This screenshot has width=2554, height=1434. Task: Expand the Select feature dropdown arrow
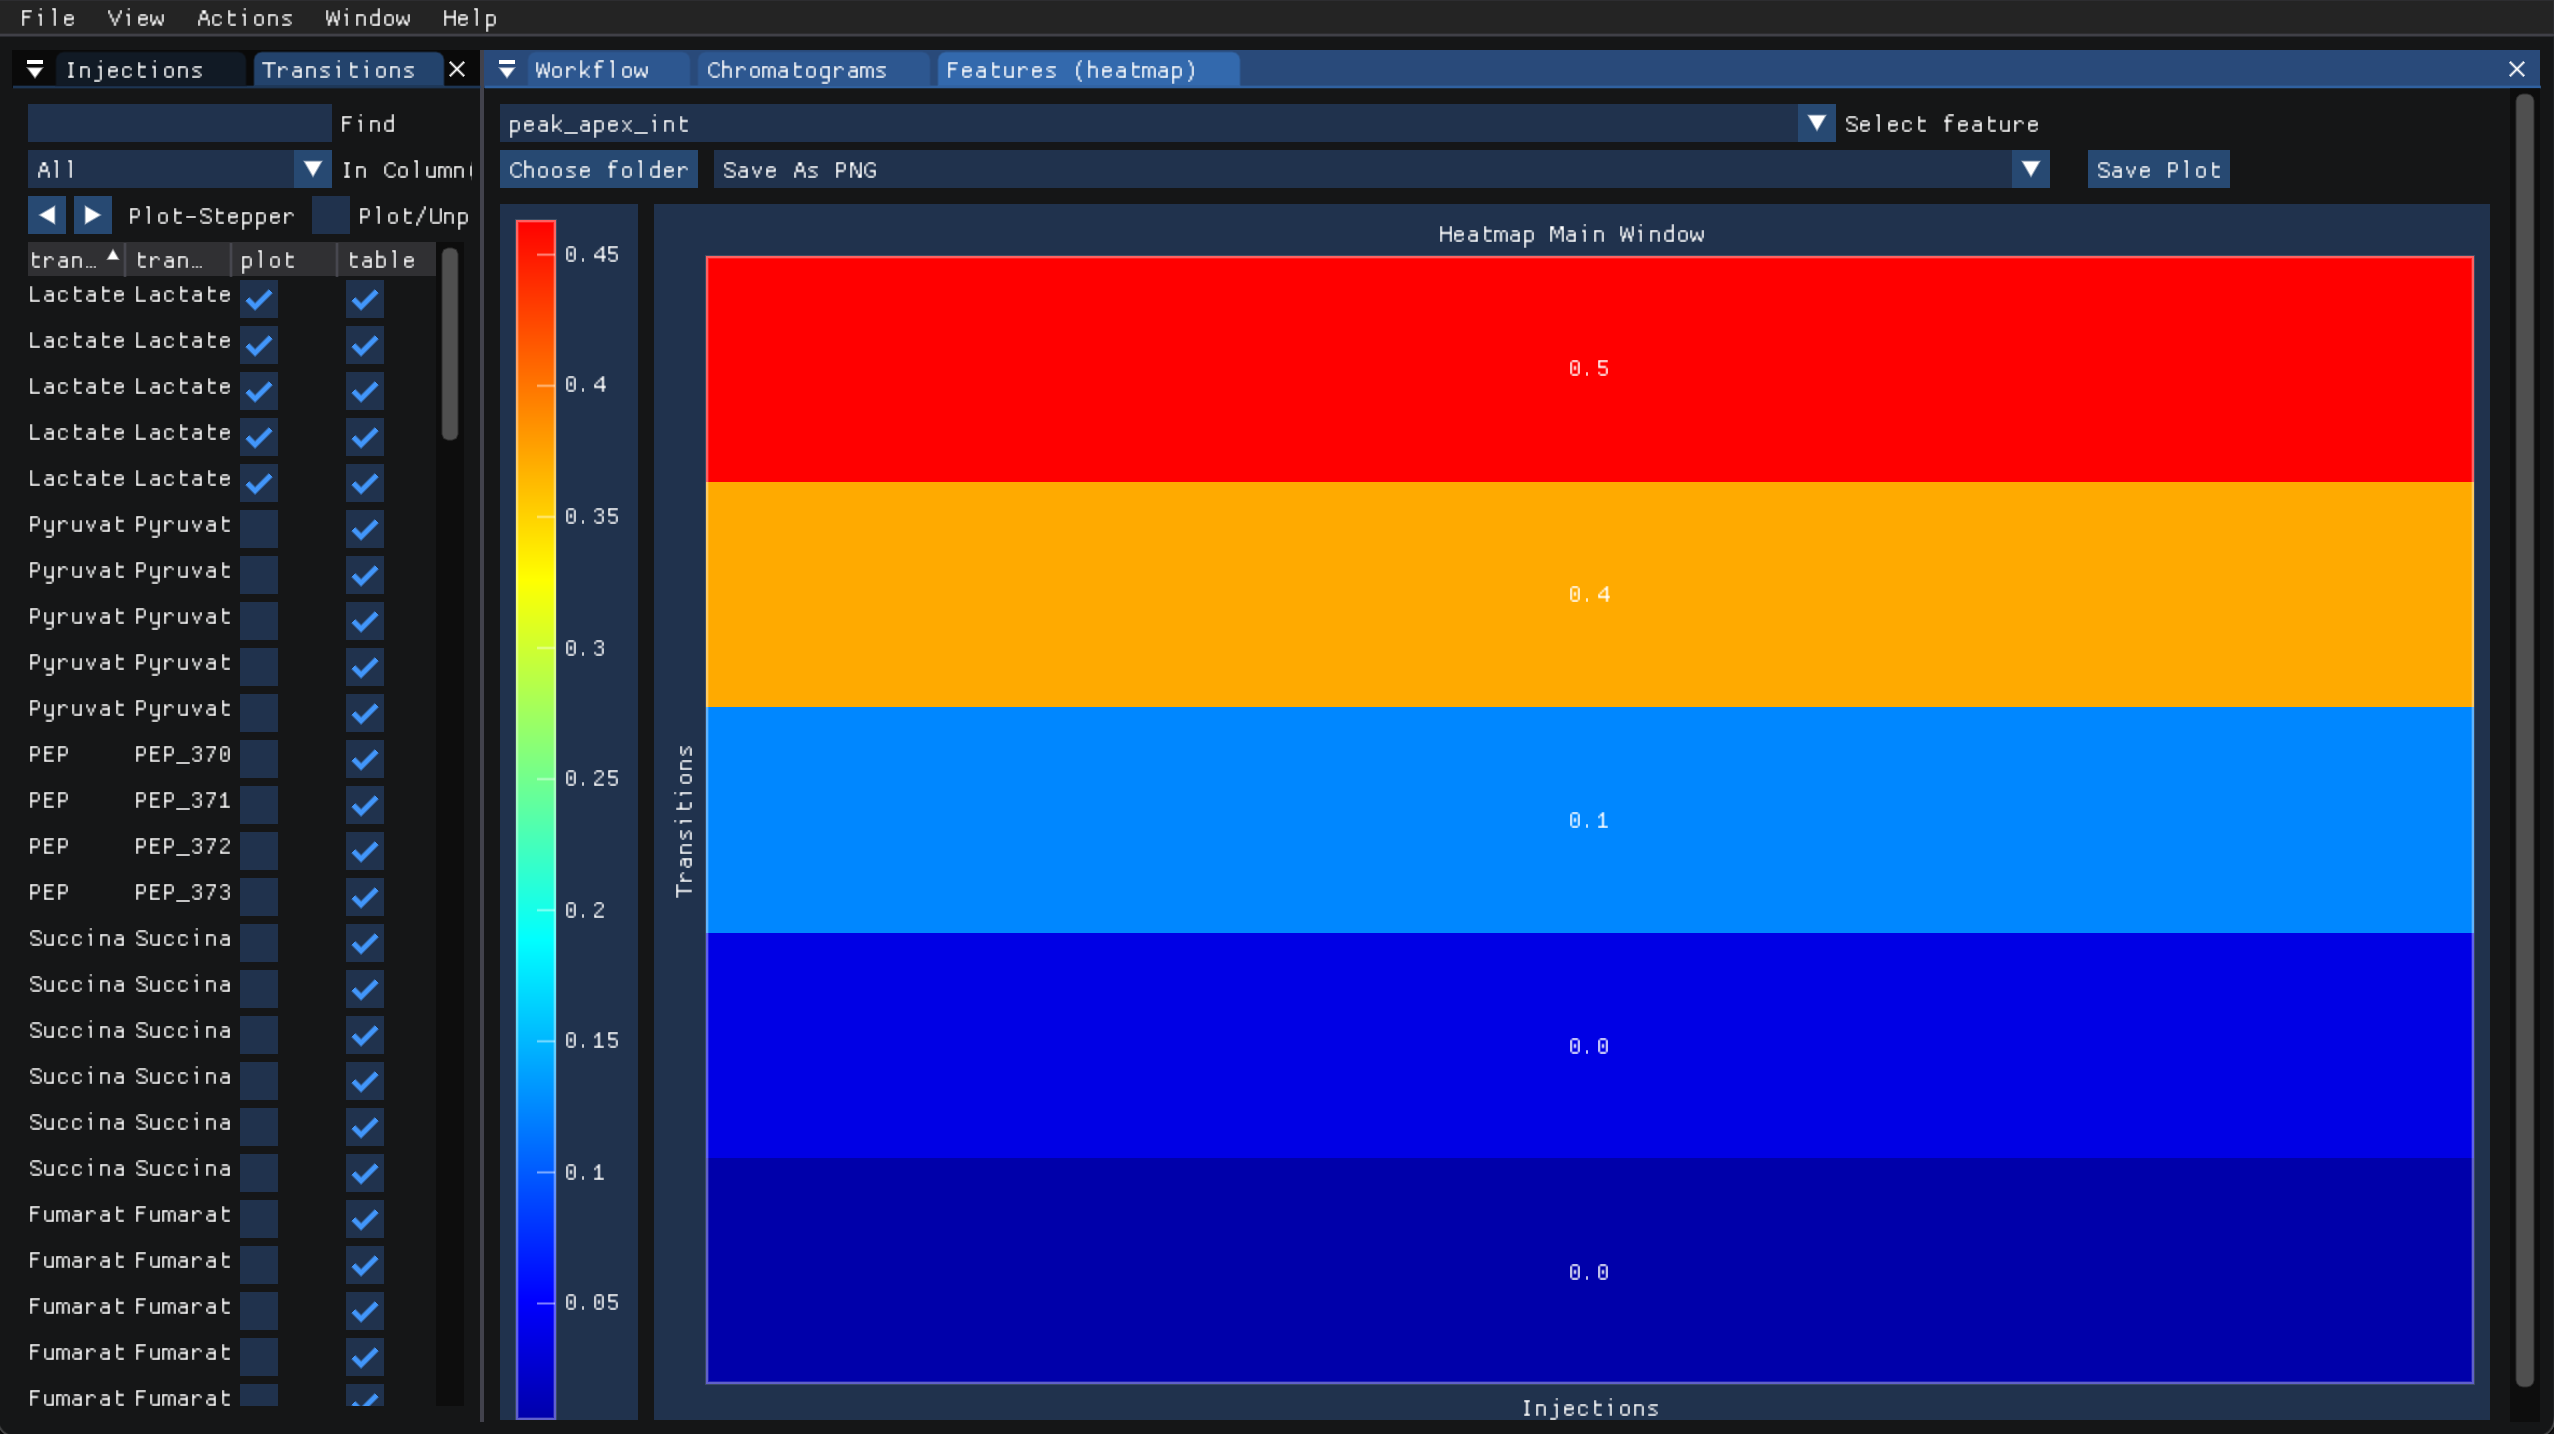1816,123
